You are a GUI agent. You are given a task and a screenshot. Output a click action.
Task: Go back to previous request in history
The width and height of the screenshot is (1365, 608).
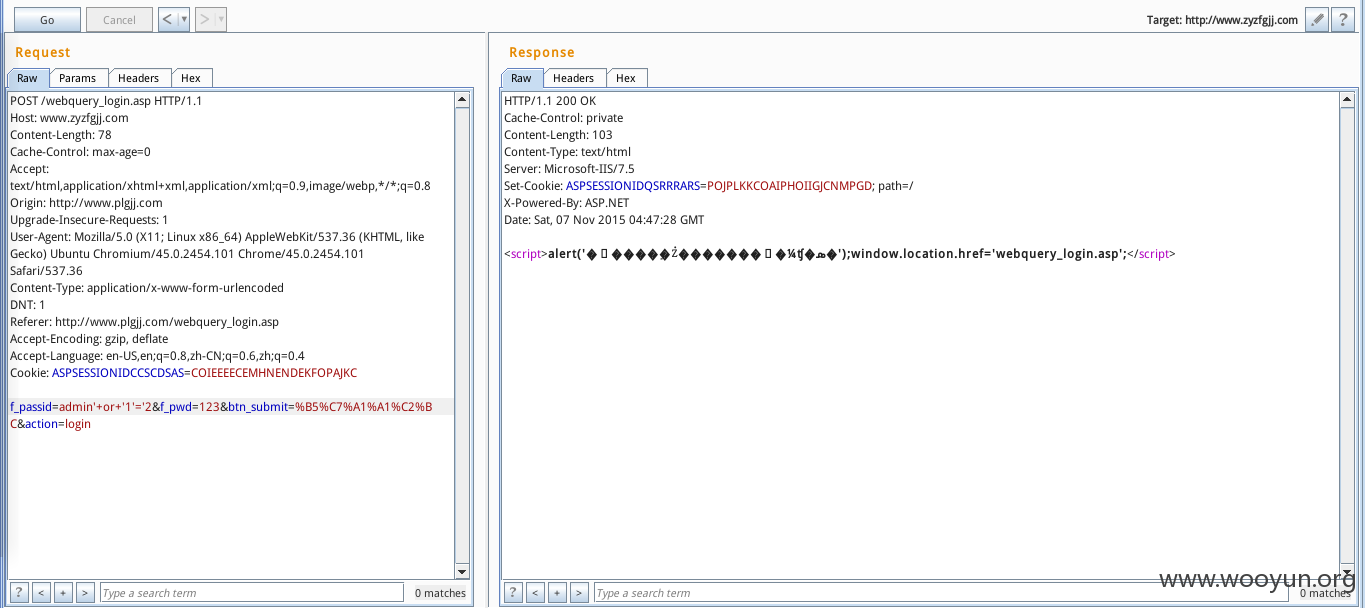click(x=168, y=19)
